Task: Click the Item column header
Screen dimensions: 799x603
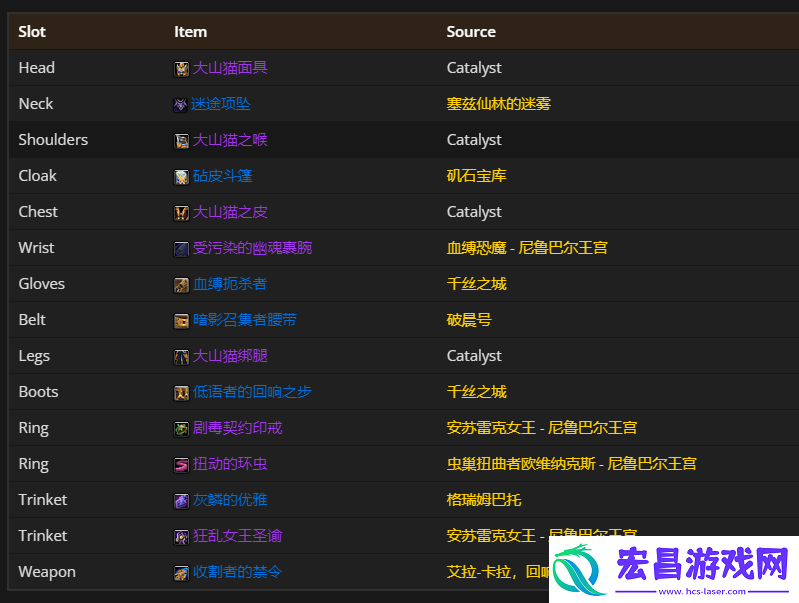Action: (191, 32)
